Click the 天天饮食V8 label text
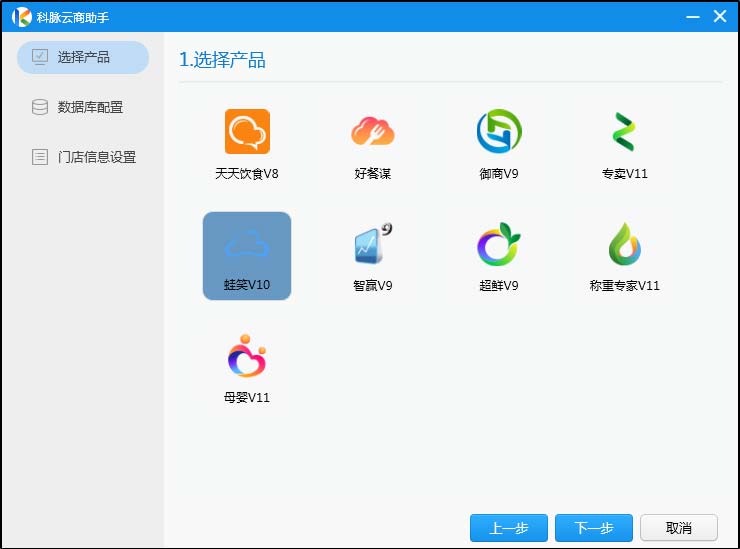This screenshot has width=740, height=549. 247,174
